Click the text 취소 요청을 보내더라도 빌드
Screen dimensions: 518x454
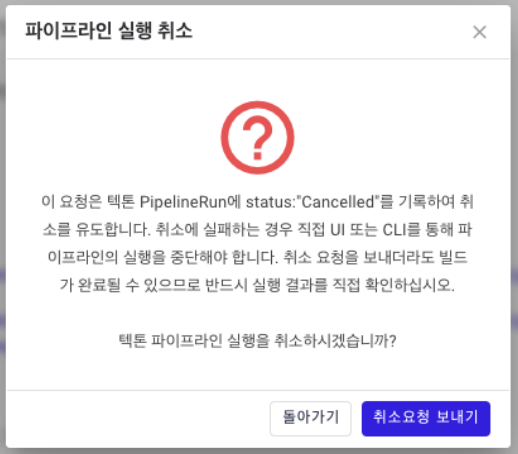(x=375, y=257)
